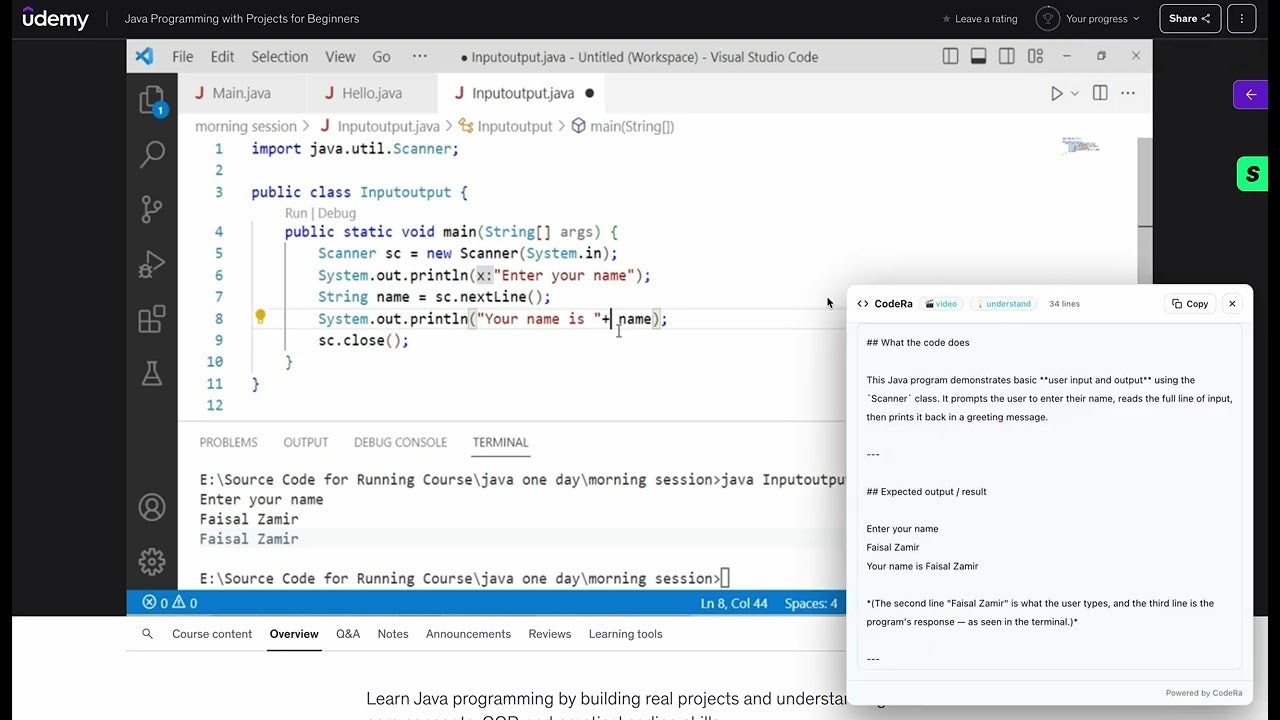Open Udemy more options kebab menu
Viewport: 1280px width, 720px height.
pyautogui.click(x=1241, y=19)
